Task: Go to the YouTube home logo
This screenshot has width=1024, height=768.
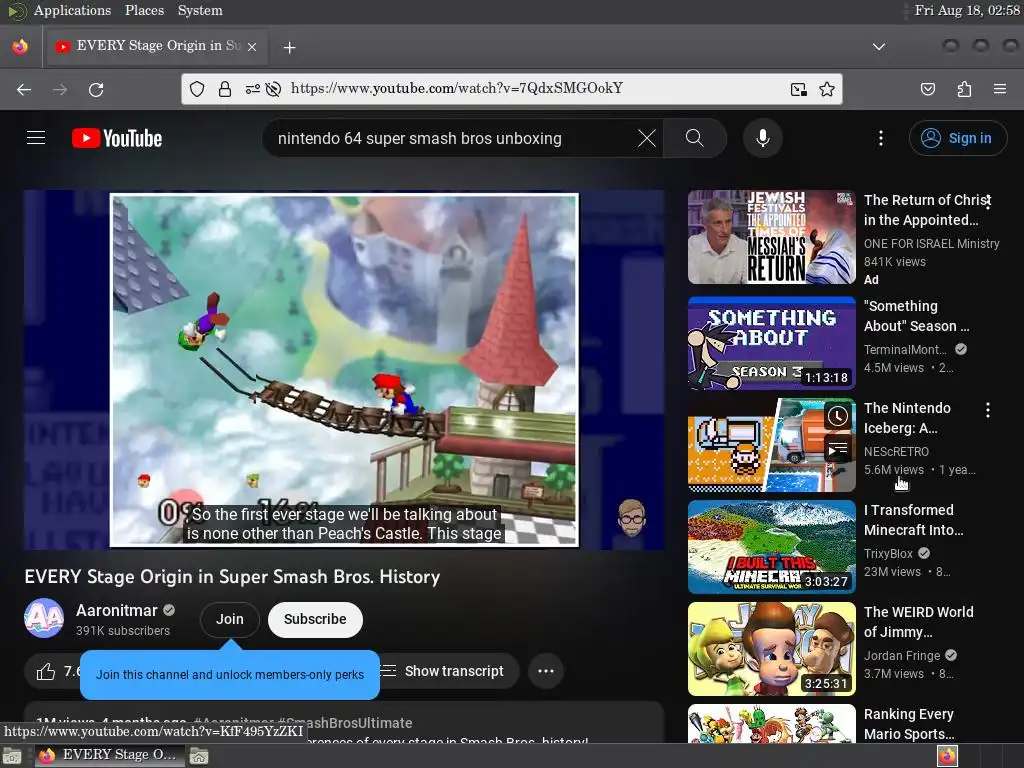Action: (117, 138)
